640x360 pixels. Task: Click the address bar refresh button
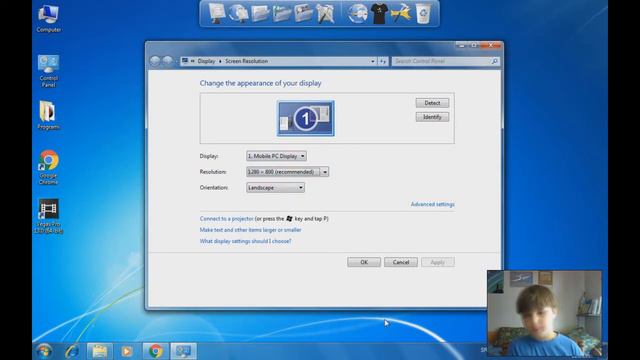point(383,61)
